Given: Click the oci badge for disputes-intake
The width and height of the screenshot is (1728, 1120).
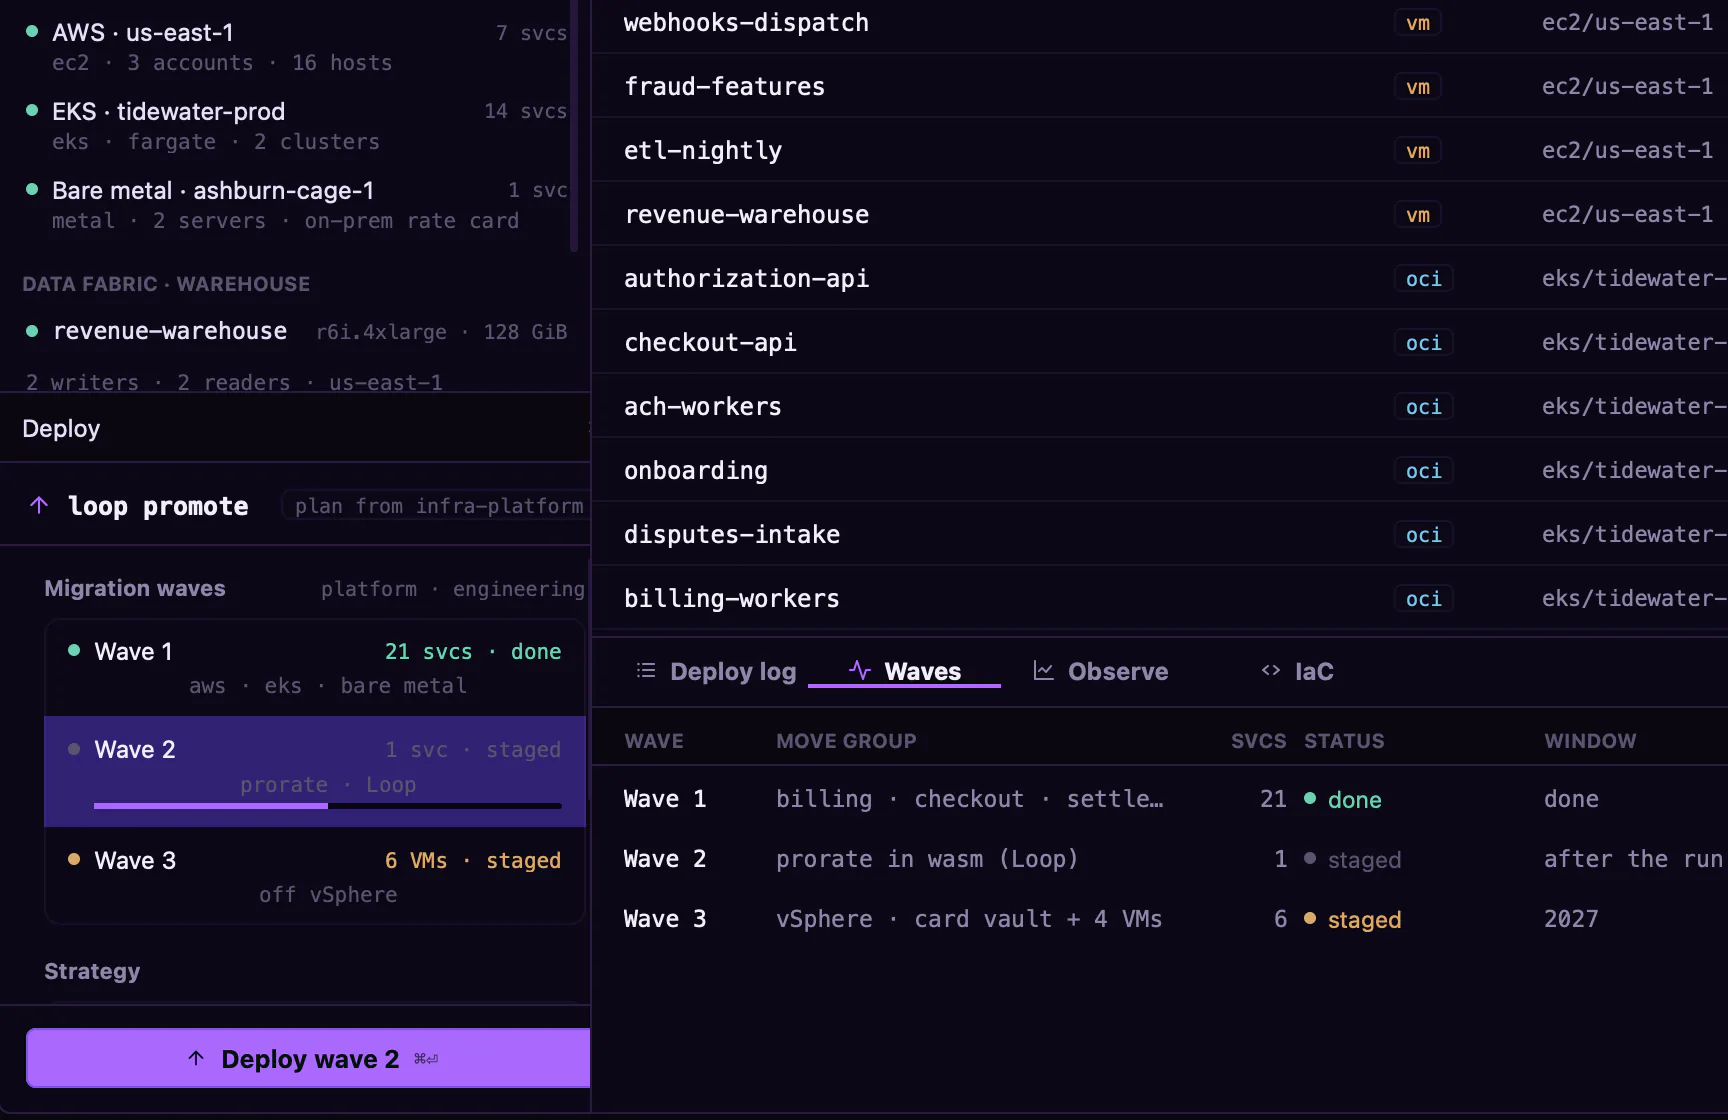Looking at the screenshot, I should pyautogui.click(x=1423, y=535).
